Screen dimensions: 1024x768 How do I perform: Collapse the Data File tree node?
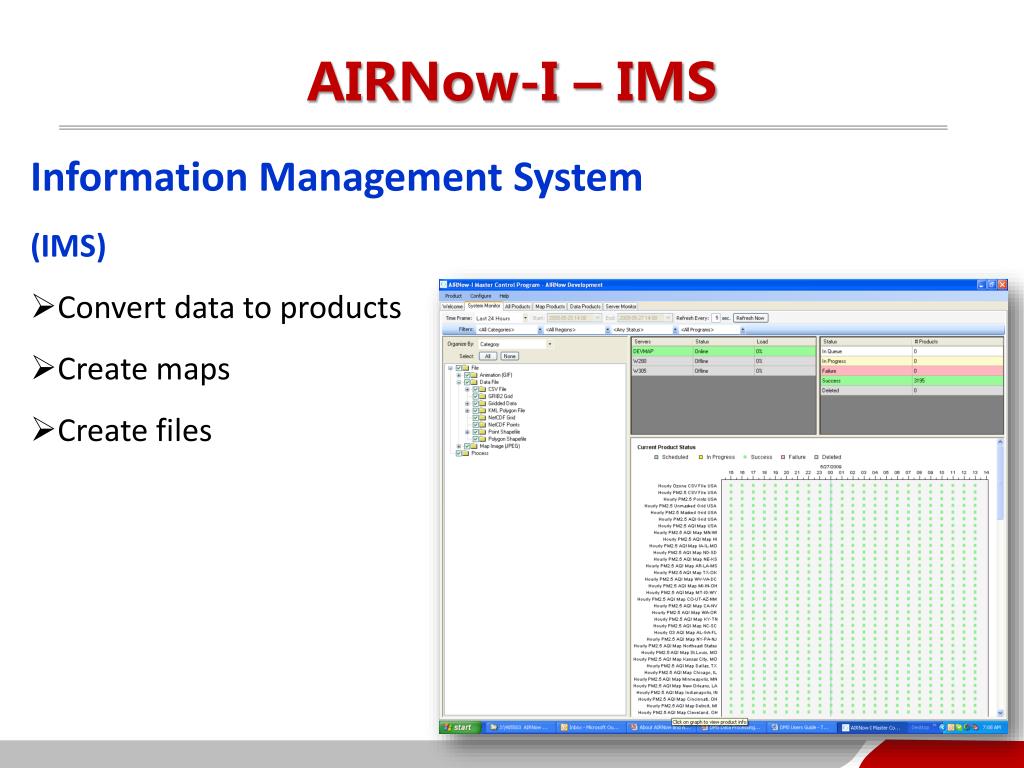(458, 382)
